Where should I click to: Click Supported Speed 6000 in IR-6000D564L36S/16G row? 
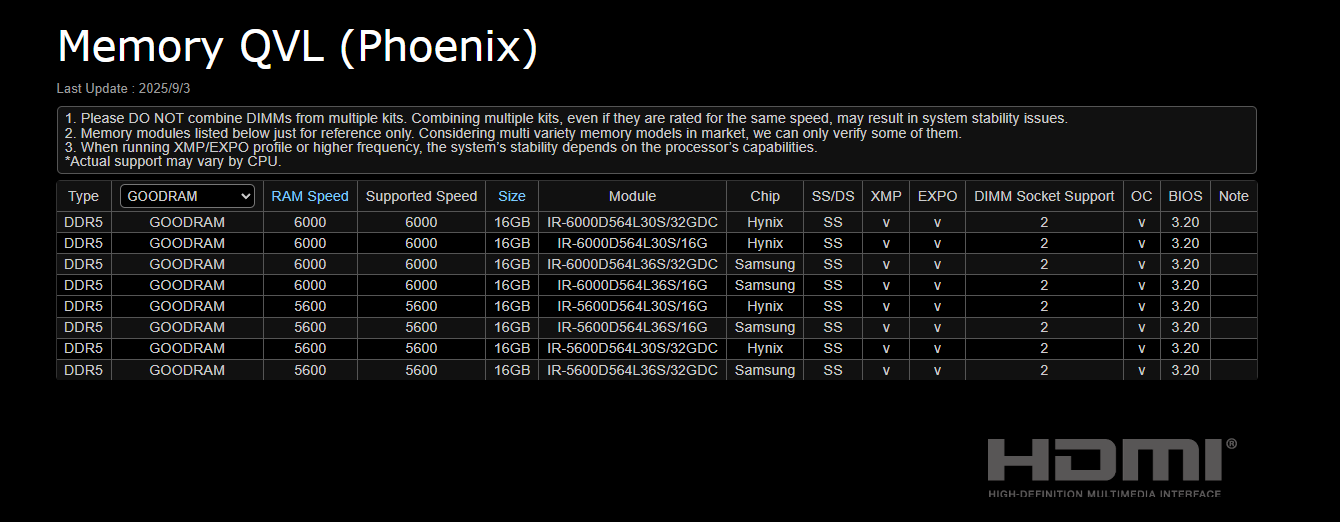point(421,285)
